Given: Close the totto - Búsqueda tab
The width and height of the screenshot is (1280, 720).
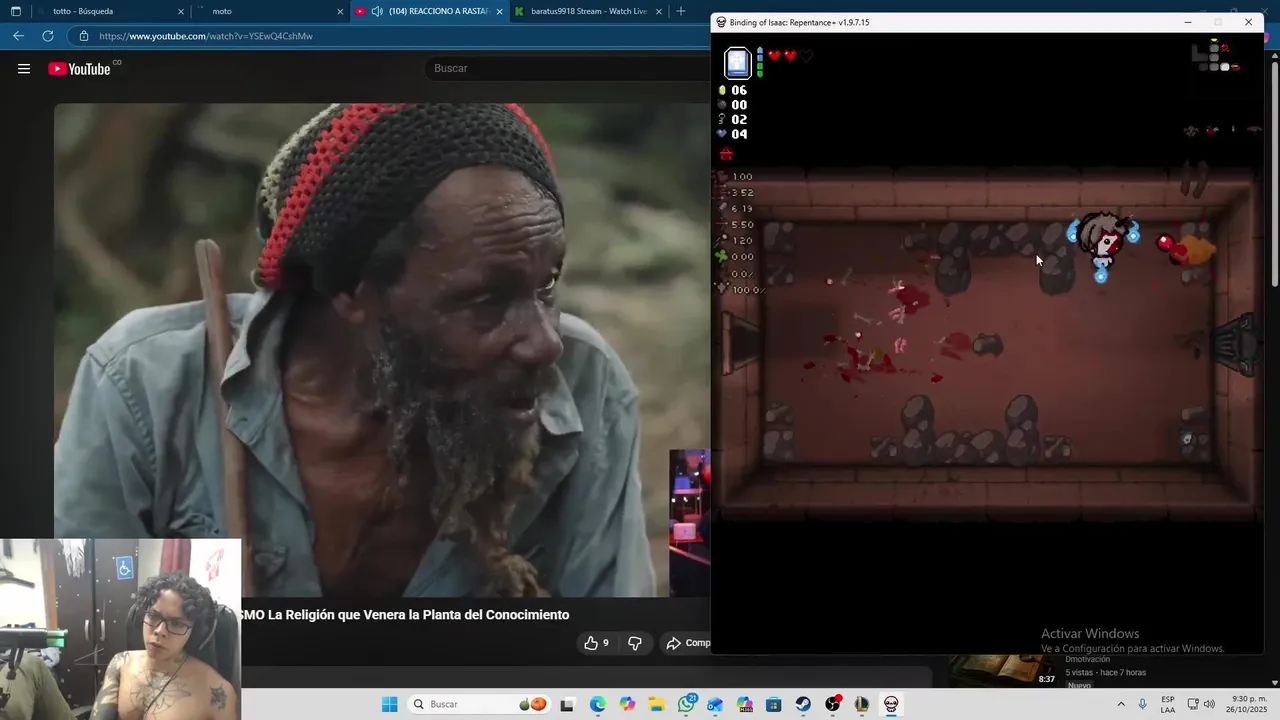Looking at the screenshot, I should 181,11.
